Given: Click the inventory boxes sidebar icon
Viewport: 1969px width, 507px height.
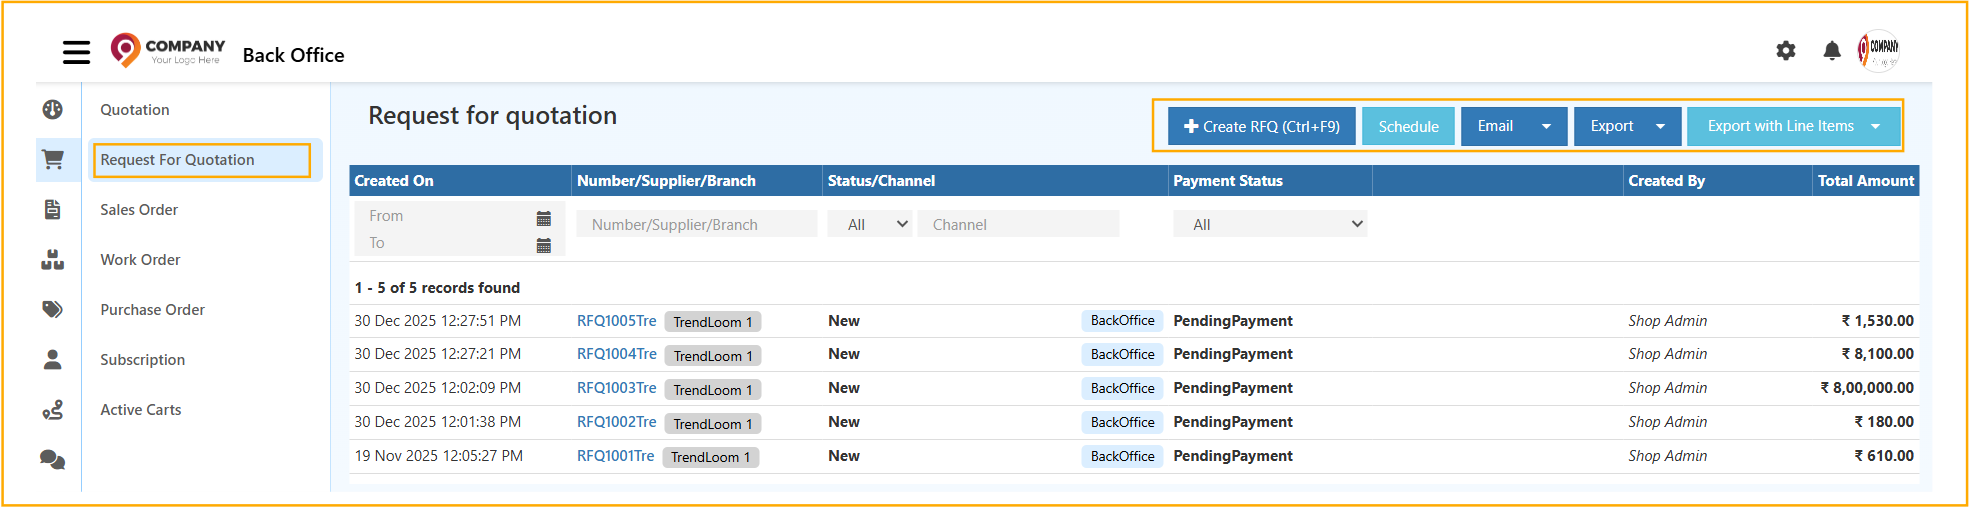Looking at the screenshot, I should click(53, 260).
